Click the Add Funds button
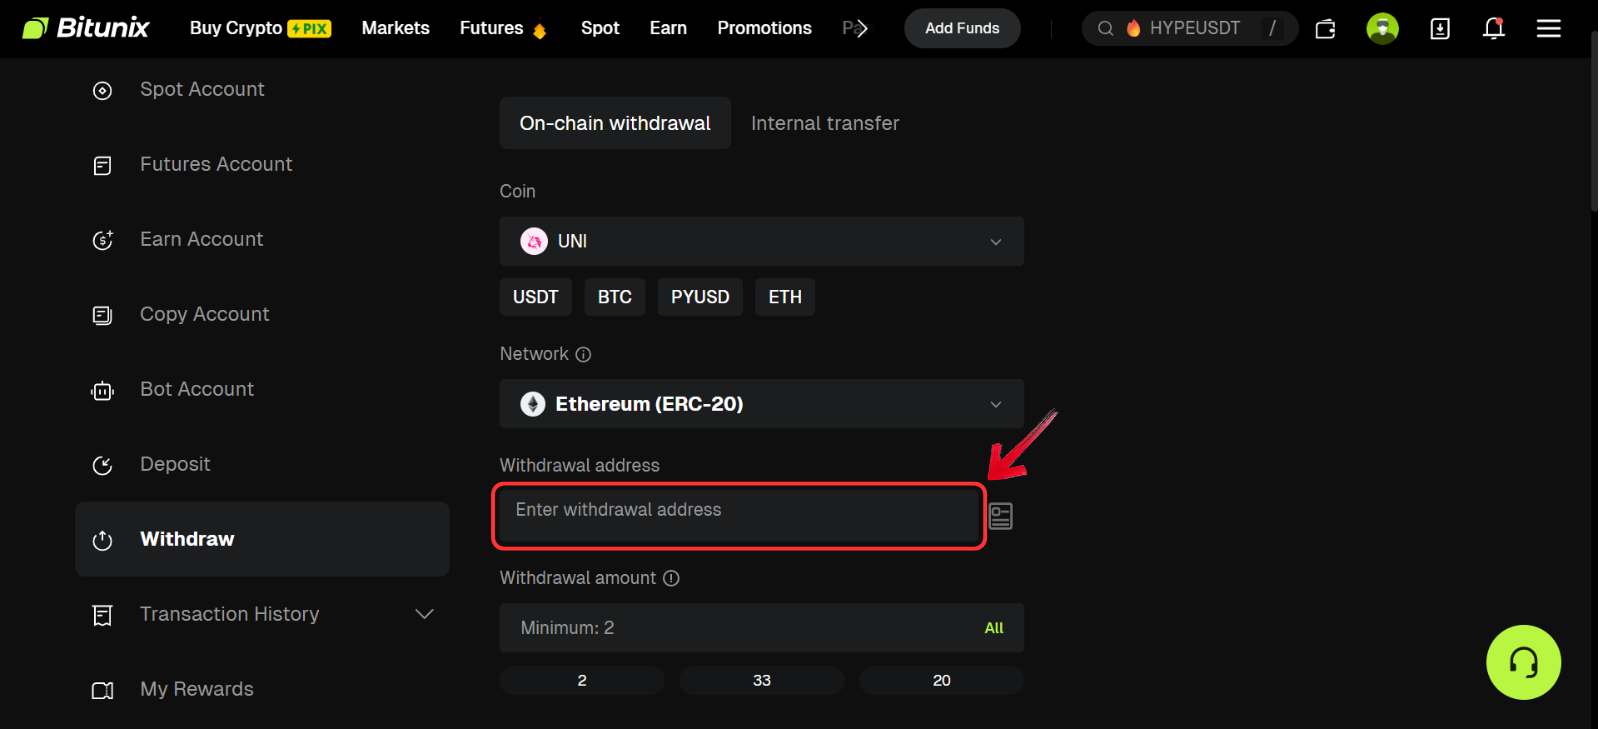The width and height of the screenshot is (1600, 729). (x=961, y=28)
